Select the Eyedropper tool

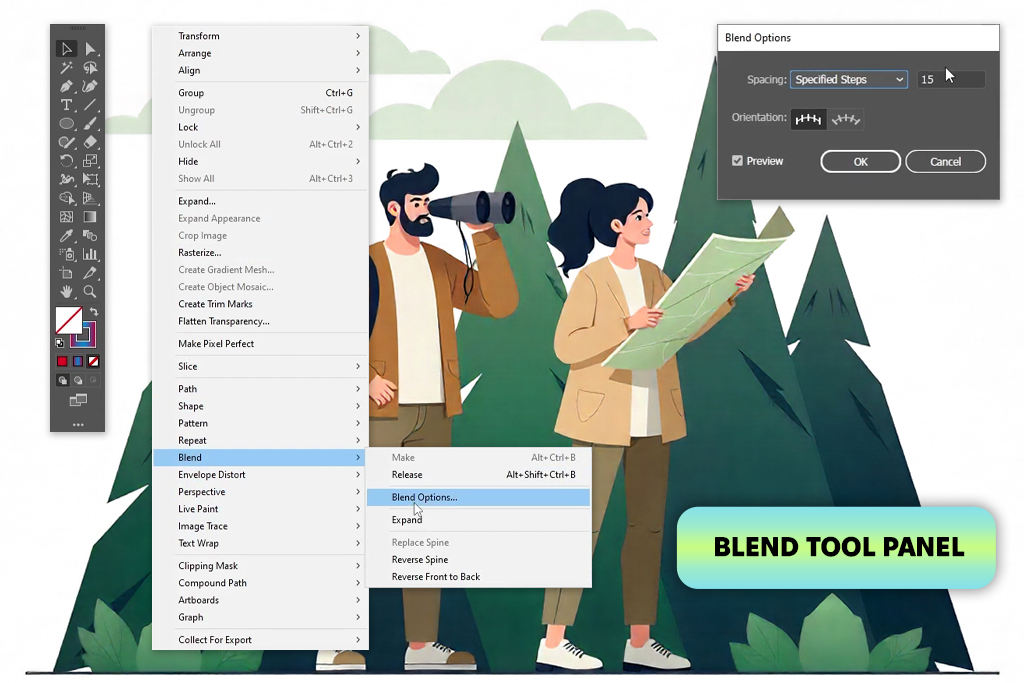click(x=66, y=235)
